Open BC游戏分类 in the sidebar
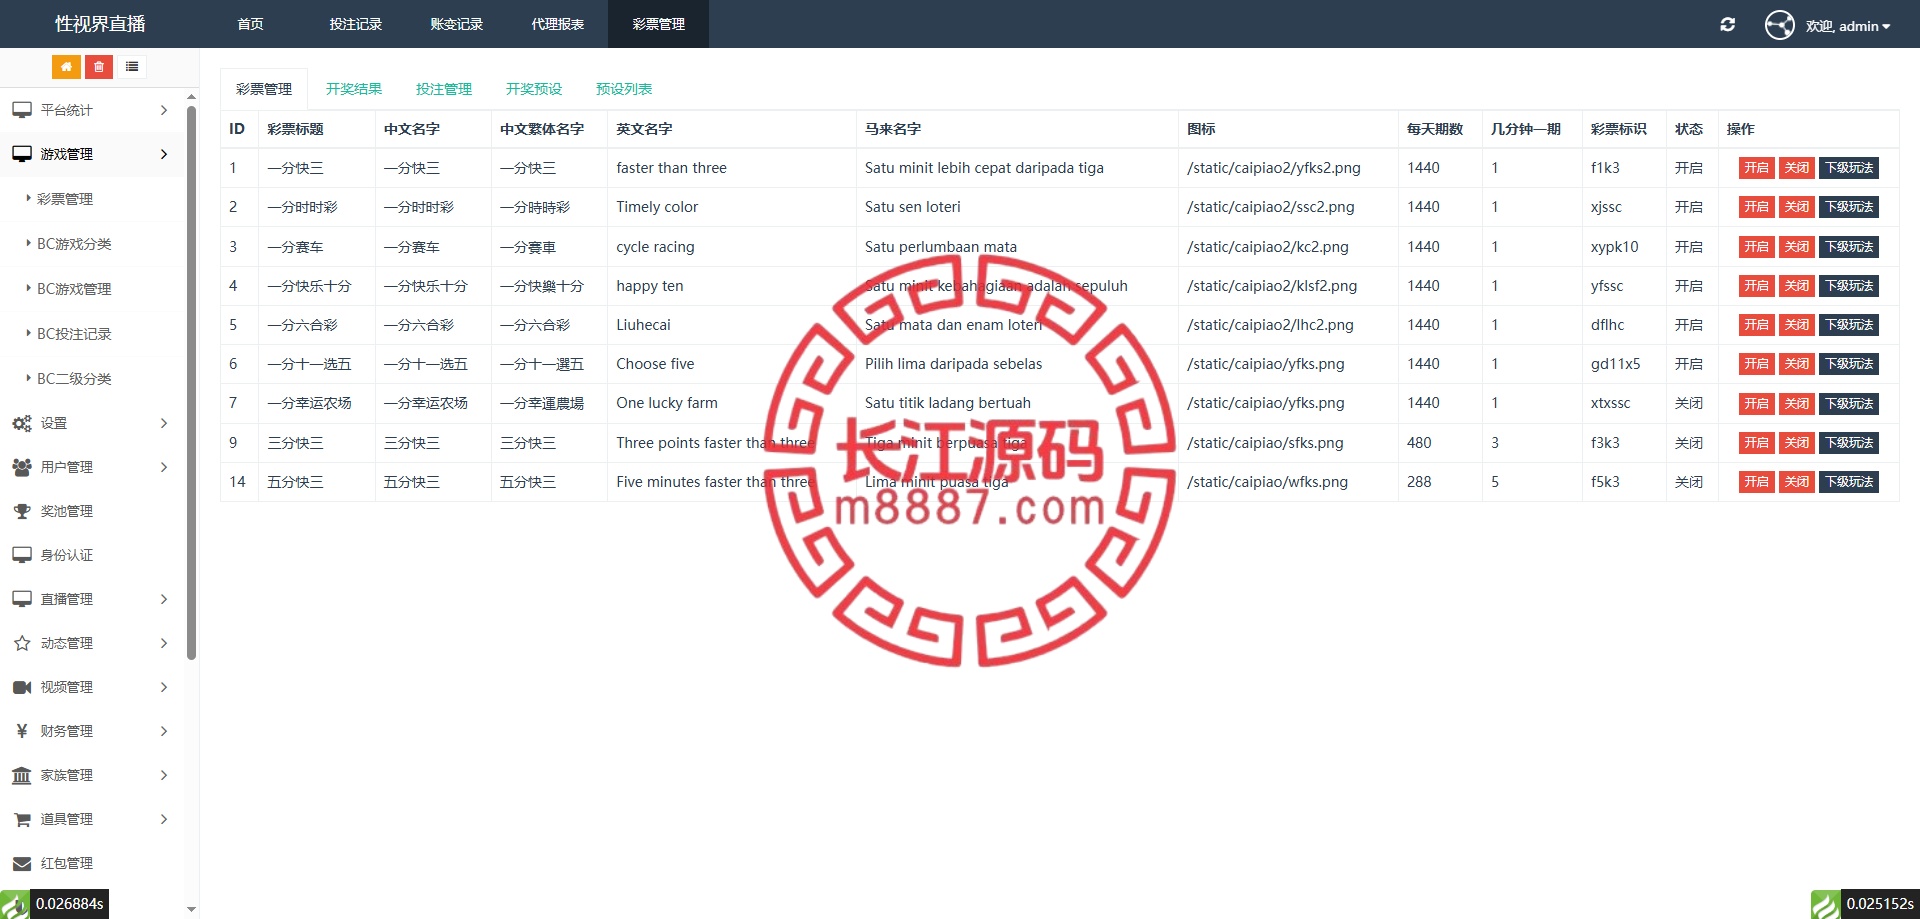1920x919 pixels. 74,244
